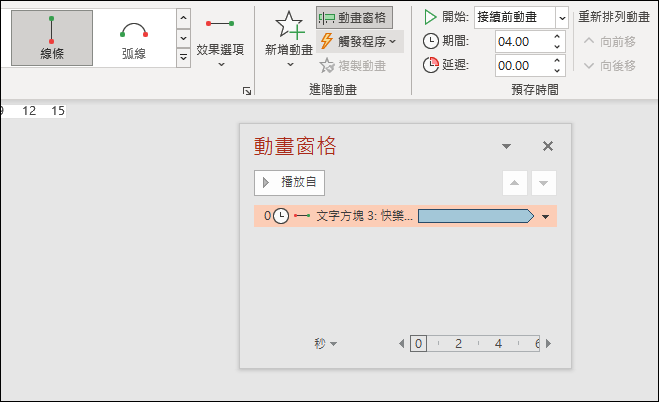The image size is (659, 402).
Task: Open the 效果選項 dropdown
Action: [x=221, y=40]
